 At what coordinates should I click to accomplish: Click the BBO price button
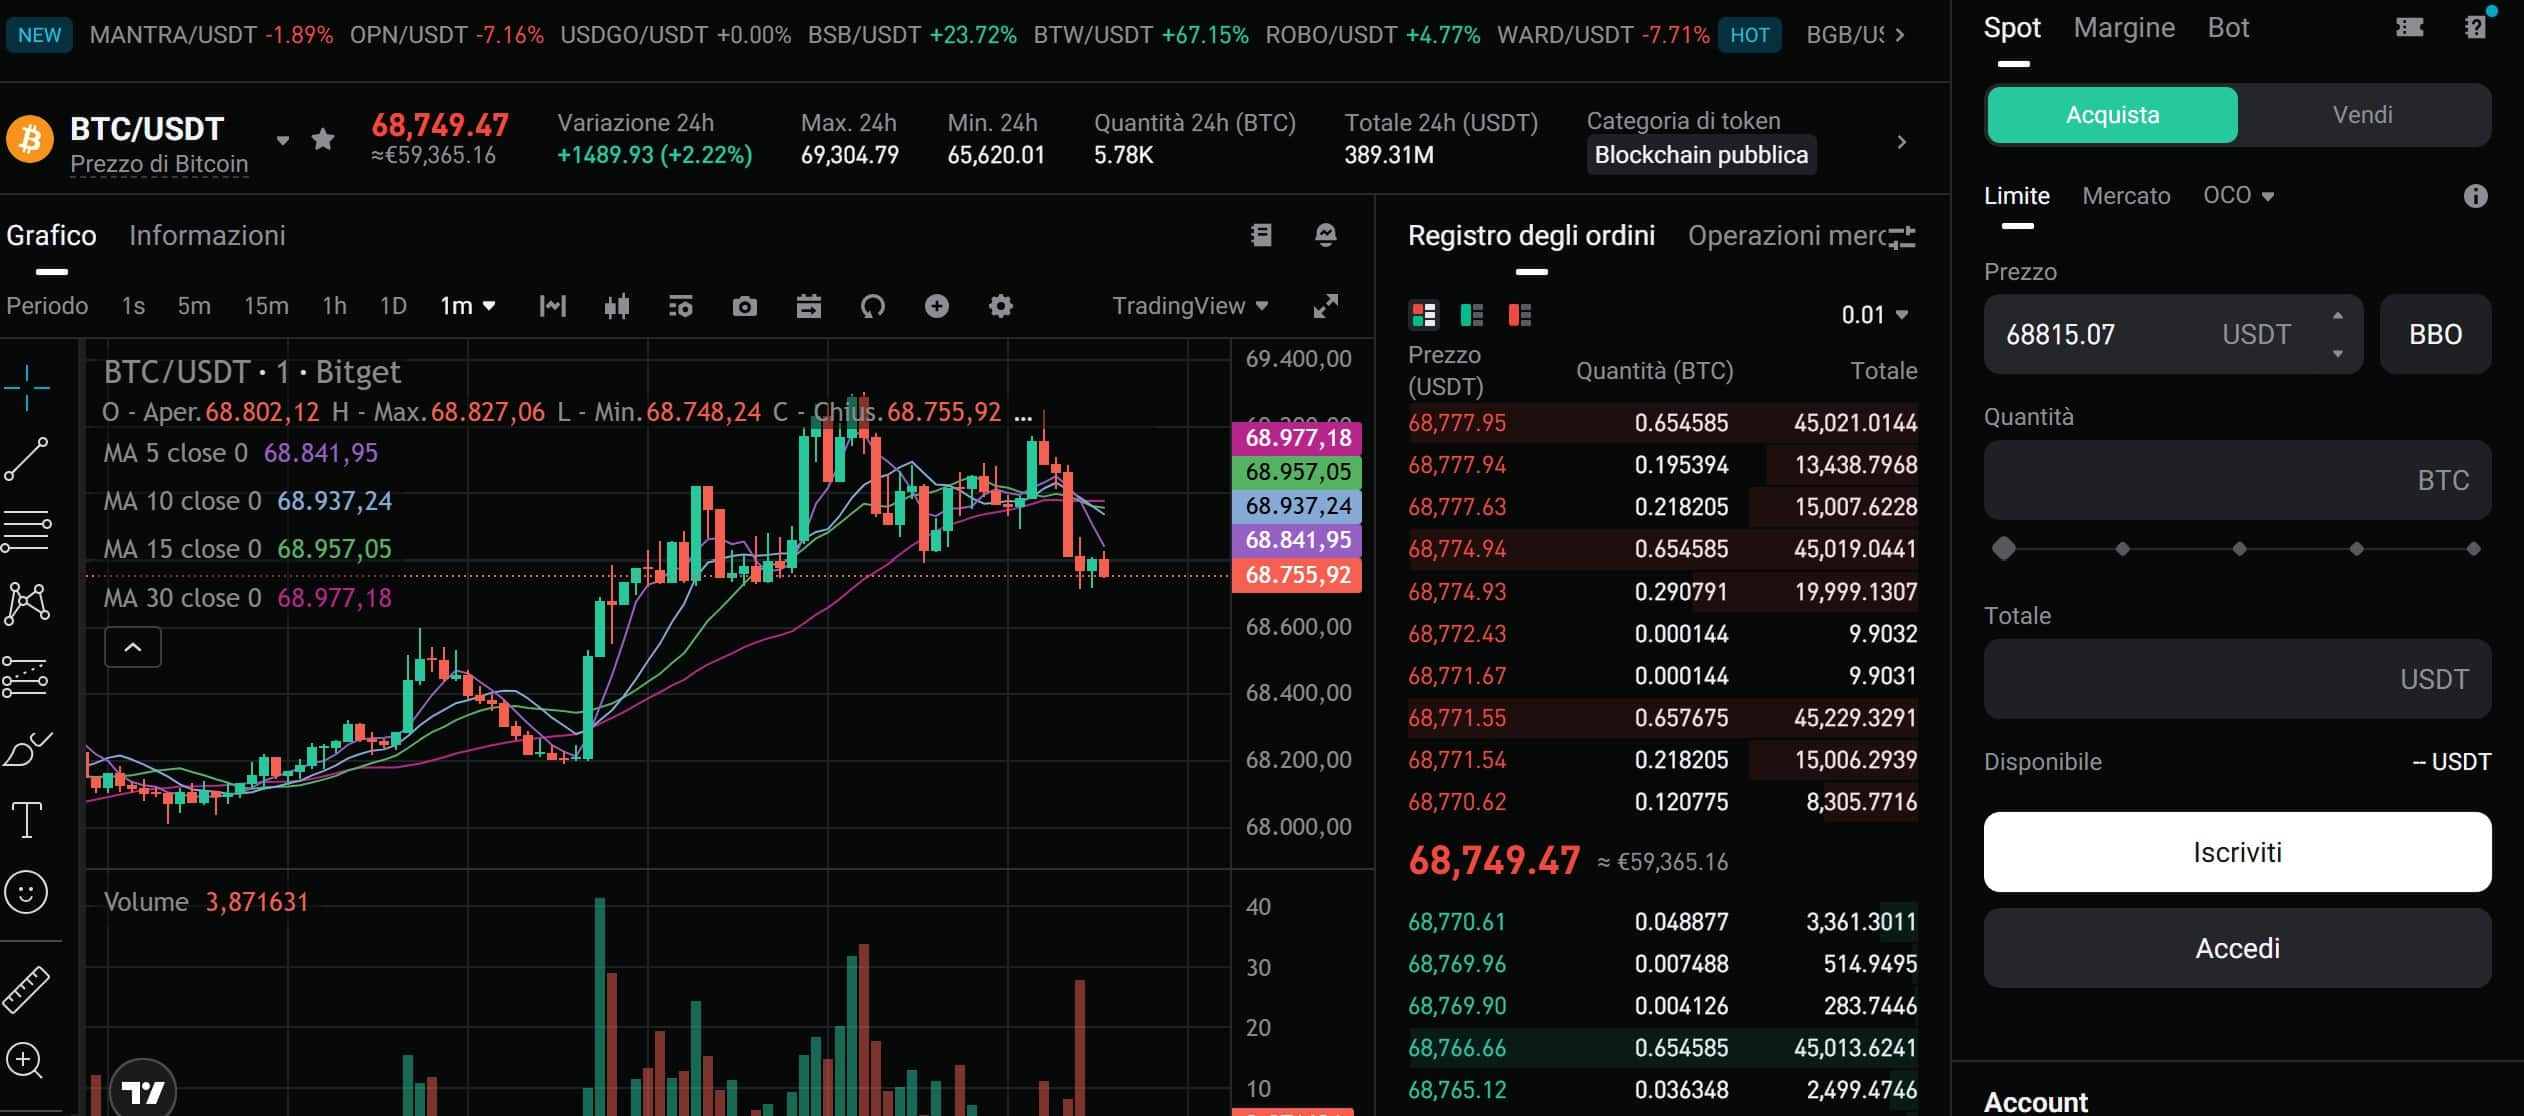tap(2434, 333)
